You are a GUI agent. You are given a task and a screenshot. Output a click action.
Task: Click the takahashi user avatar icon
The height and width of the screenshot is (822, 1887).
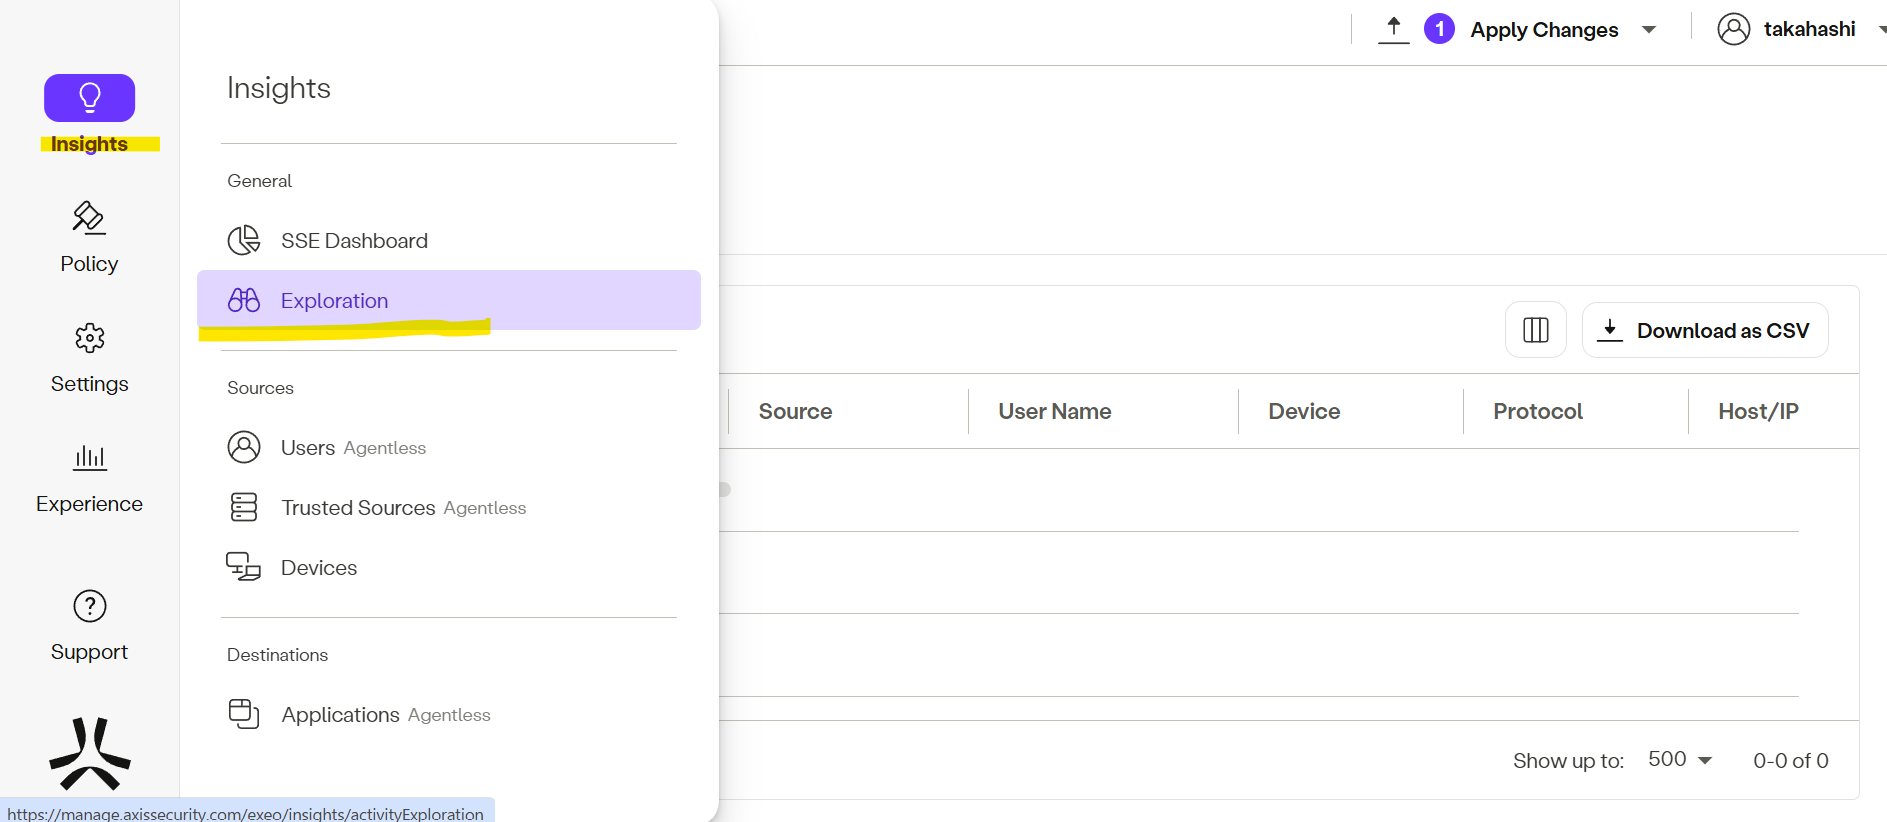tap(1733, 29)
